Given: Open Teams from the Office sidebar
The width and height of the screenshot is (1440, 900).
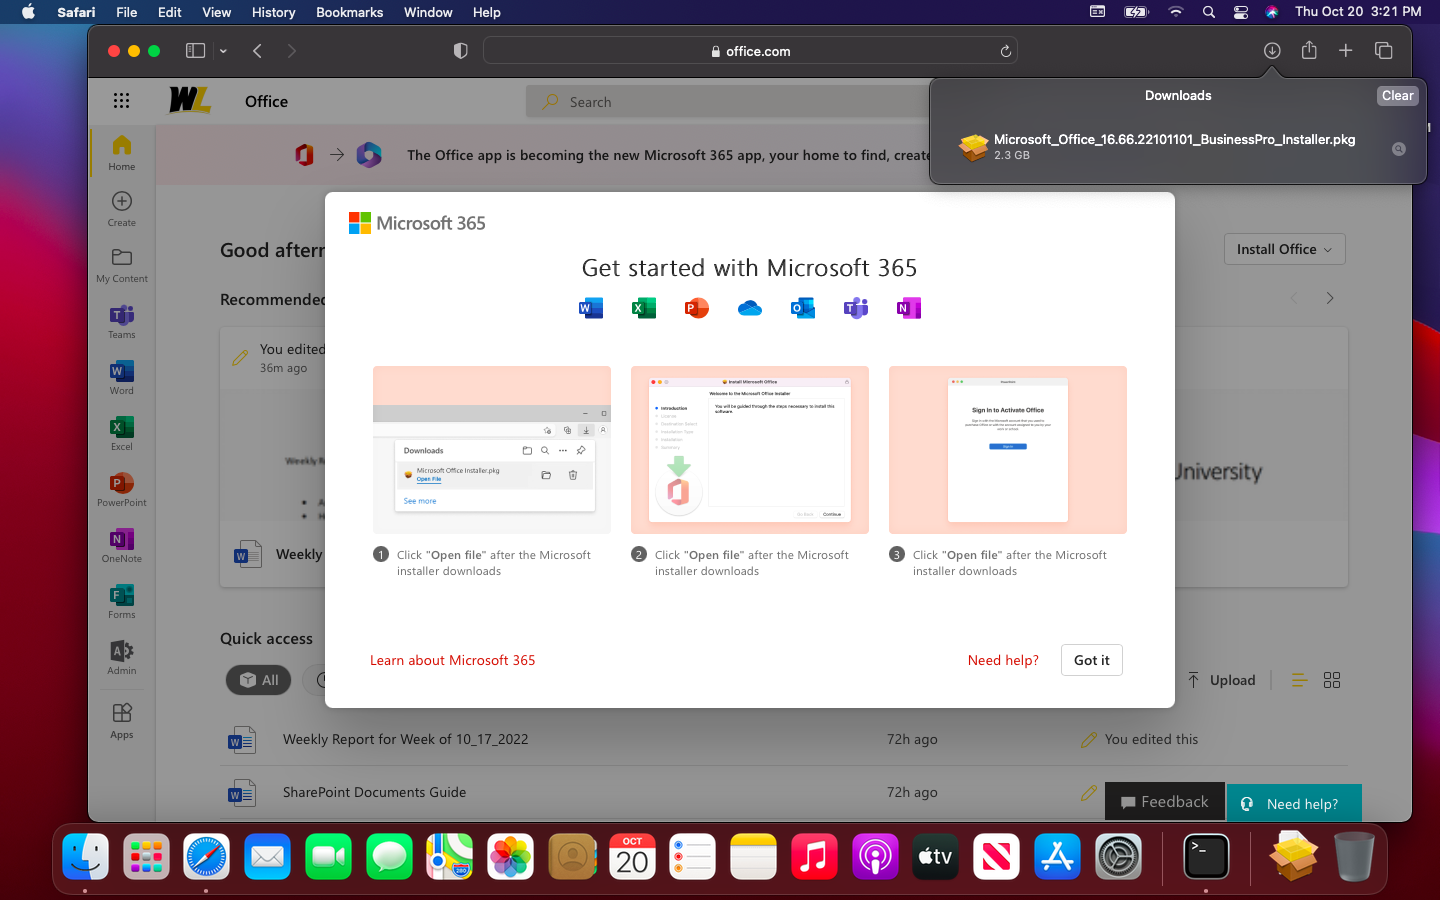Looking at the screenshot, I should coord(121,321).
